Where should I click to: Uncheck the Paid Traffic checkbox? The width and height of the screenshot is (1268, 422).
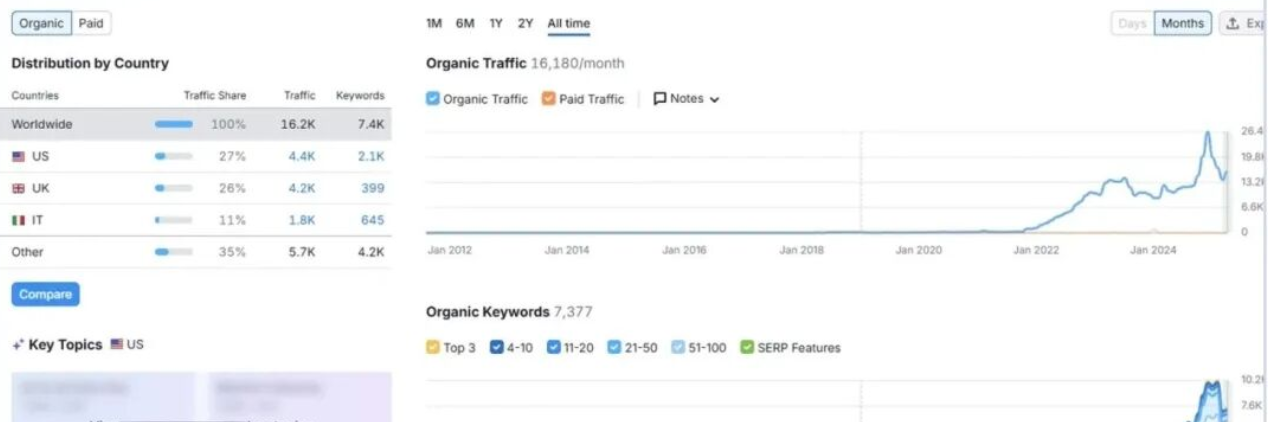click(548, 99)
